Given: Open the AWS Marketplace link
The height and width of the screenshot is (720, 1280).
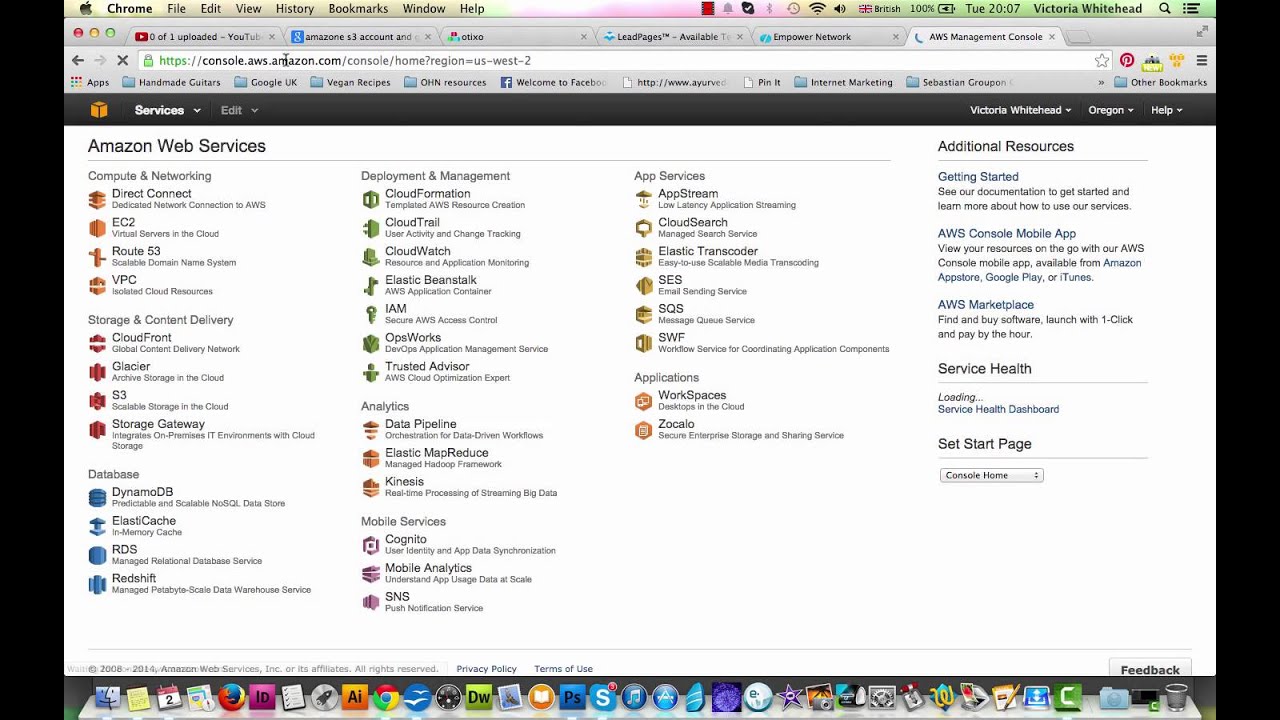Looking at the screenshot, I should pos(986,305).
